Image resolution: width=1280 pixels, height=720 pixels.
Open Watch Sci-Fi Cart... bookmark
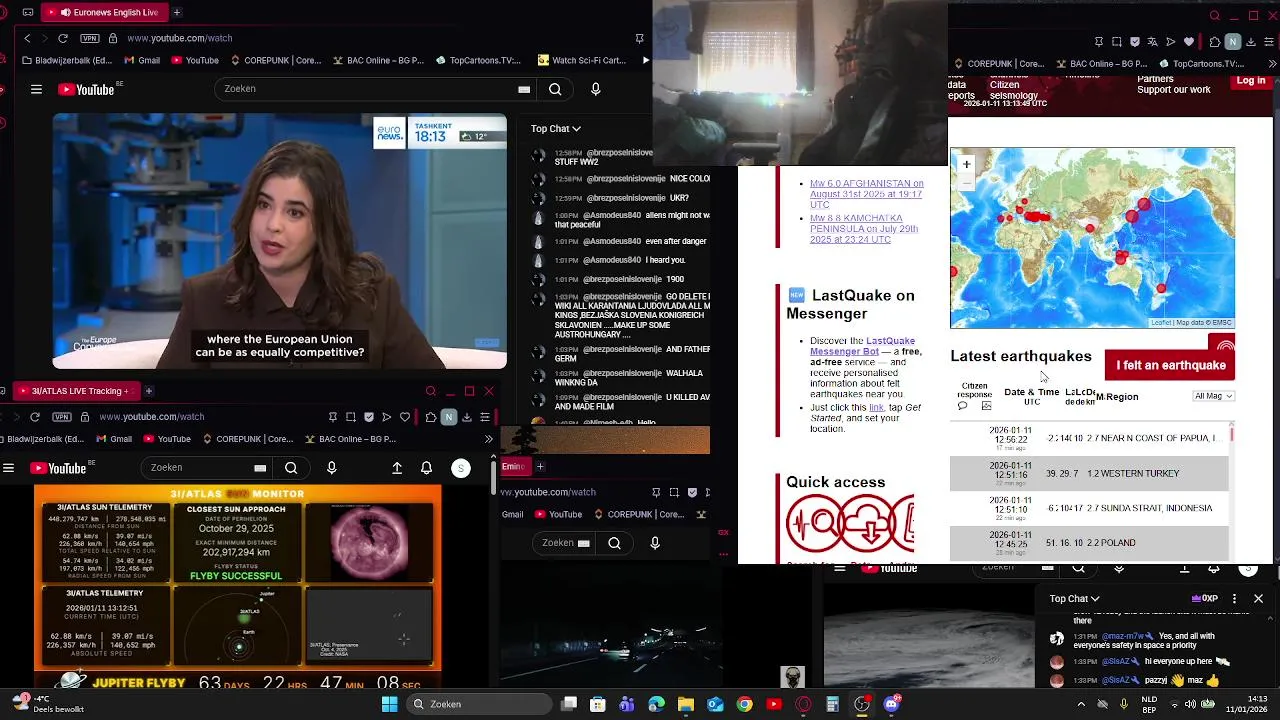click(582, 60)
